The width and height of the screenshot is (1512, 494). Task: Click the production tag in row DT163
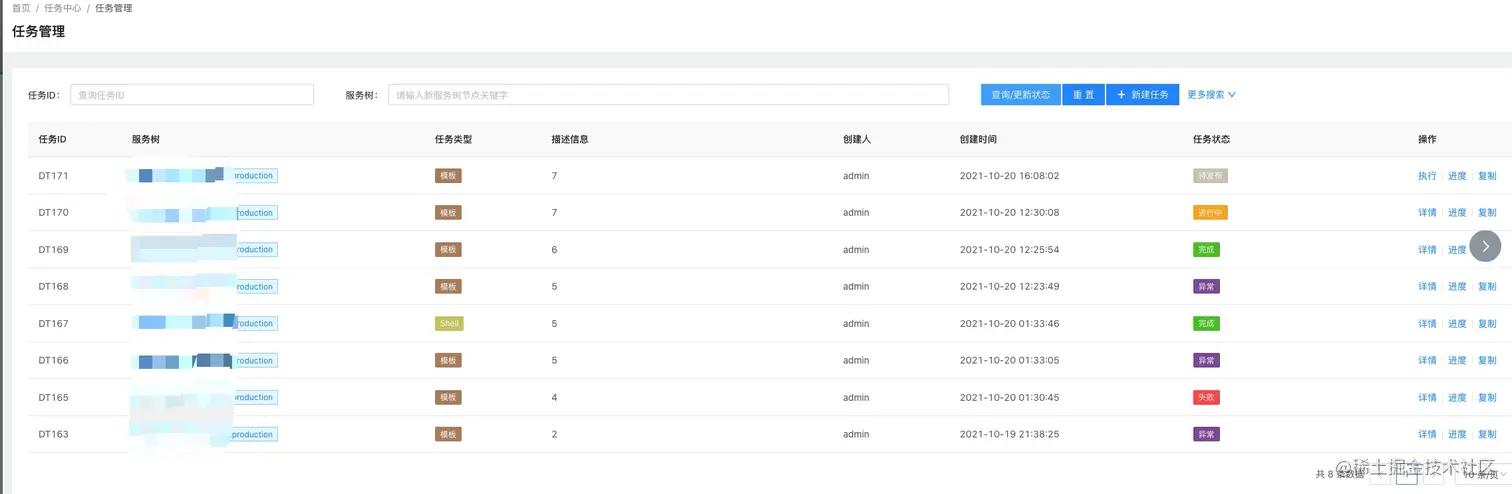coord(253,435)
